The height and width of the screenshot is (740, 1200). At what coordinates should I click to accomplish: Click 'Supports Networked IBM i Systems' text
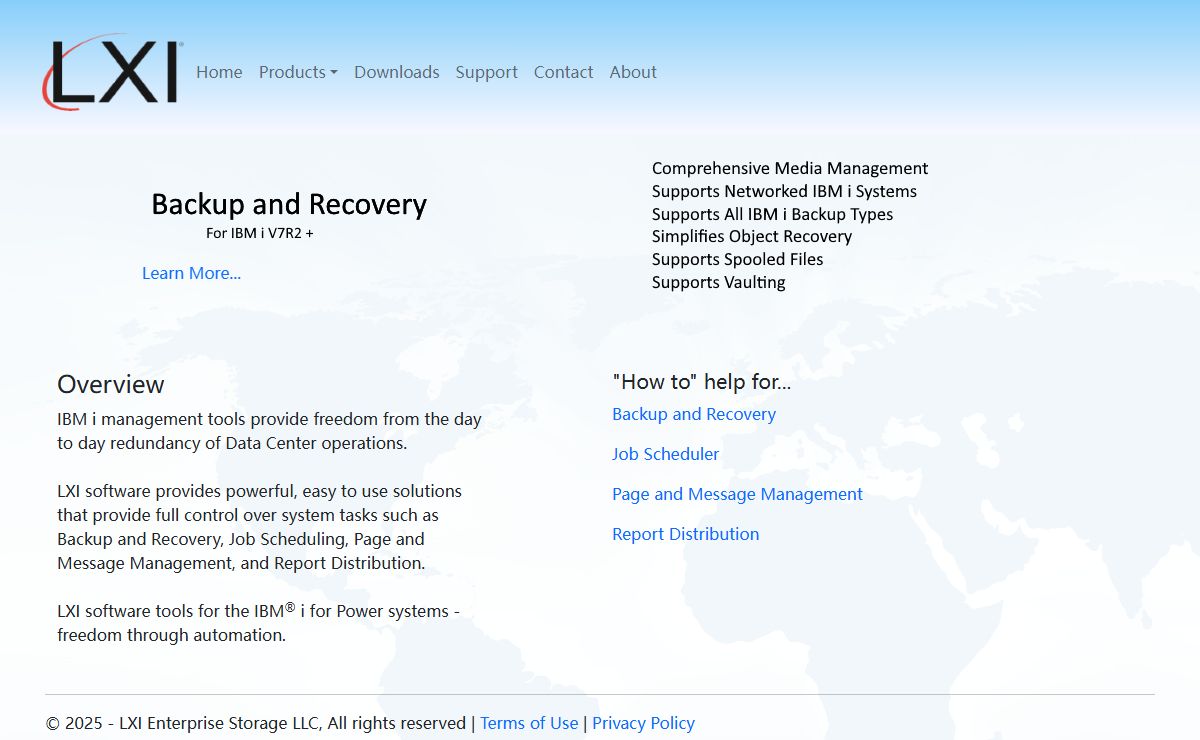click(x=784, y=191)
